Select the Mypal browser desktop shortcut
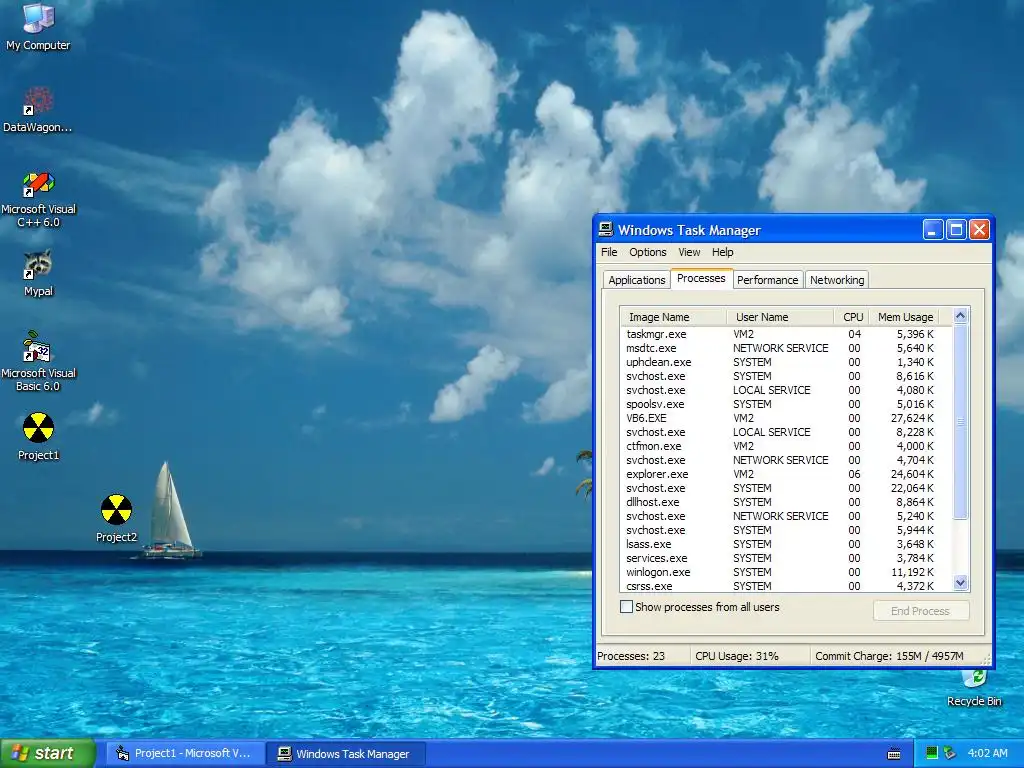Viewport: 1024px width, 768px height. click(38, 273)
